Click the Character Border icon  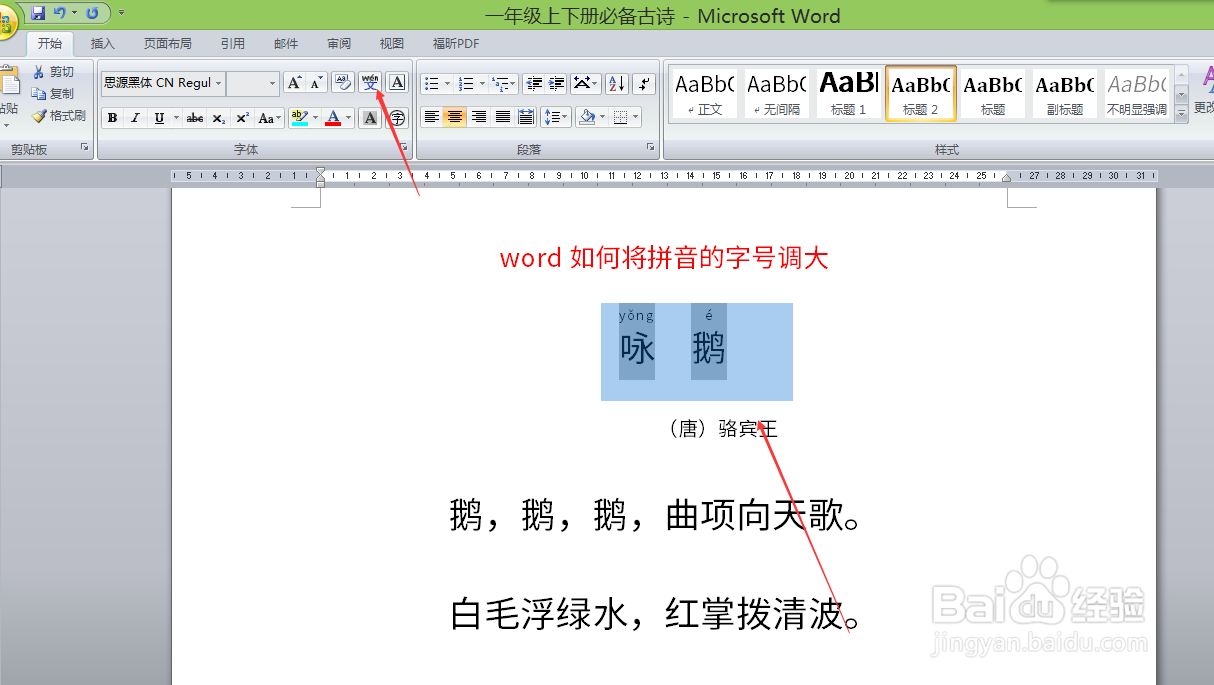397,83
